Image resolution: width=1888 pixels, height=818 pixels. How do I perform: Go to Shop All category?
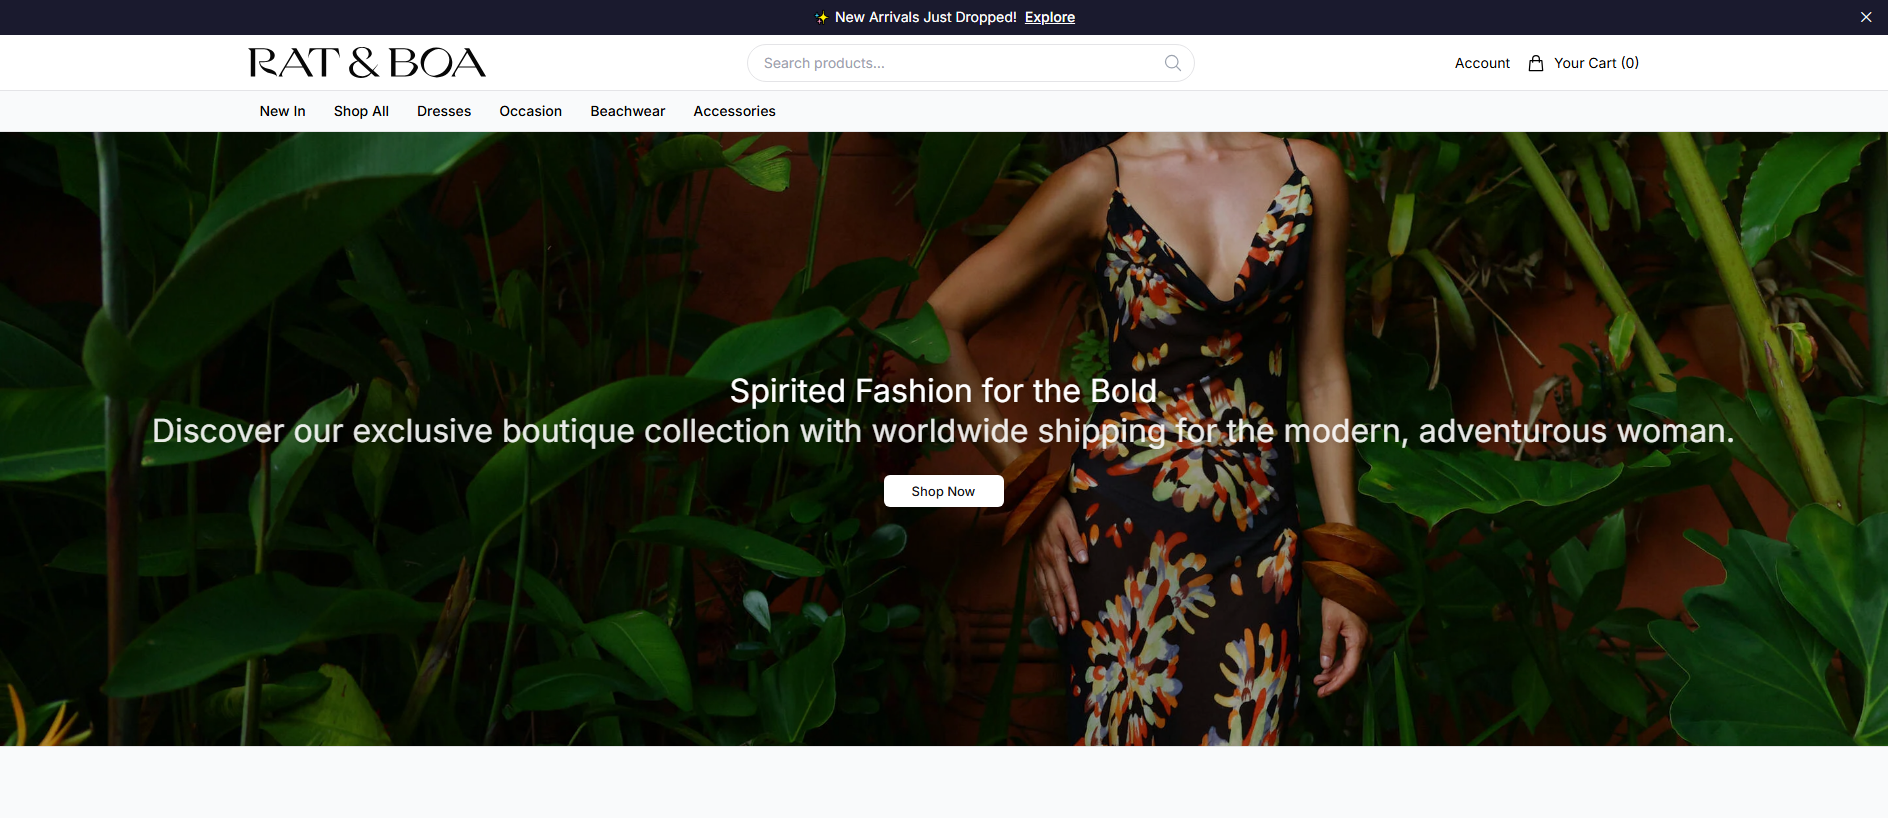pos(361,111)
